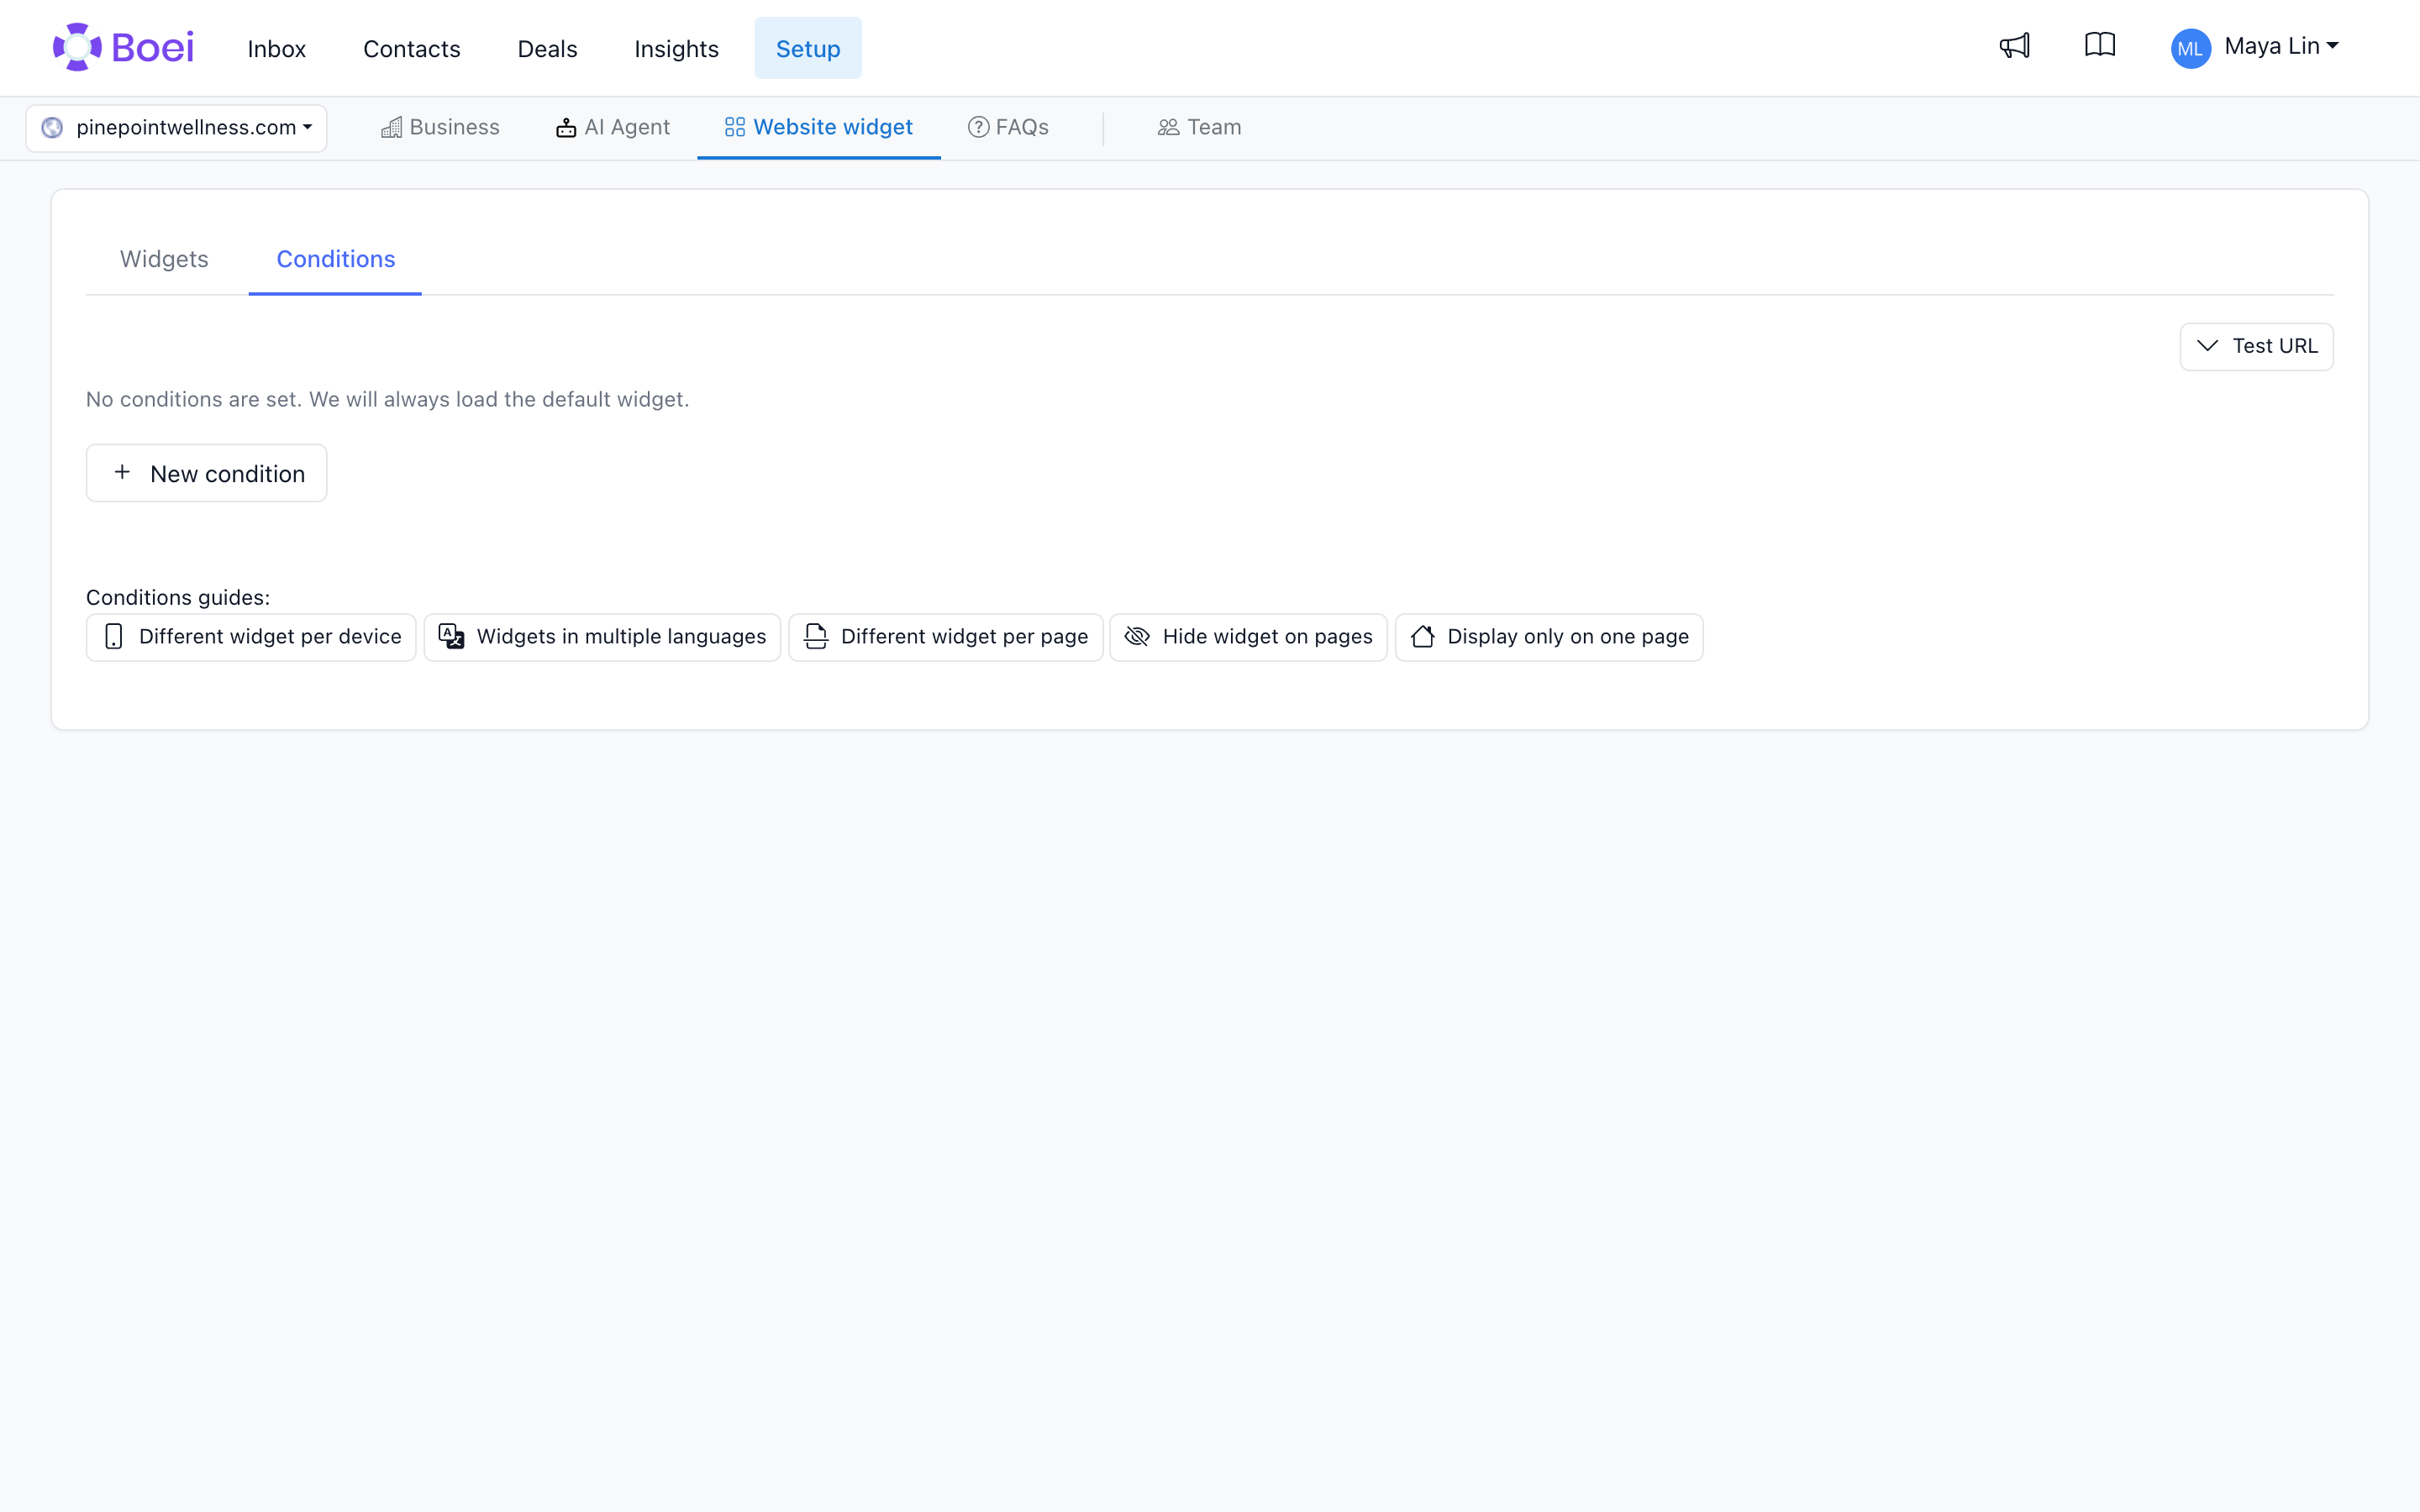Switch to the Widgets sub-tab
This screenshot has height=1512, width=2420.
pyautogui.click(x=164, y=259)
